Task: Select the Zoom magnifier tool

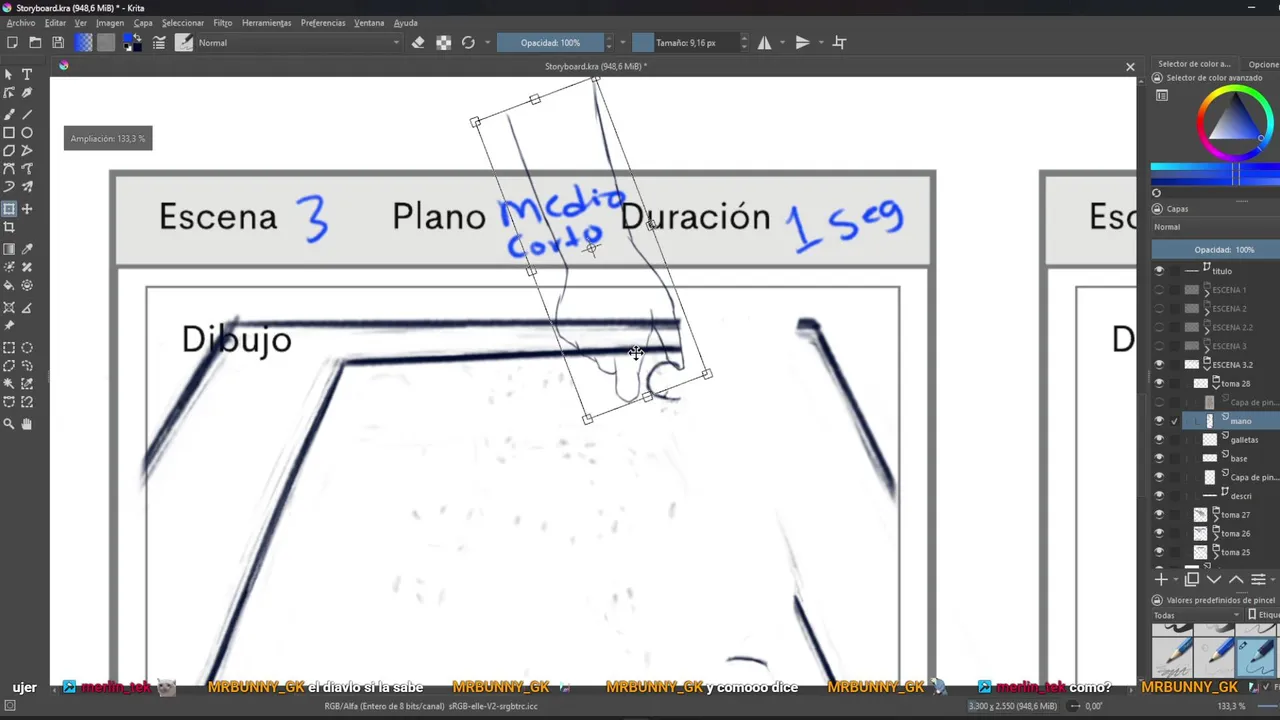Action: (x=9, y=424)
